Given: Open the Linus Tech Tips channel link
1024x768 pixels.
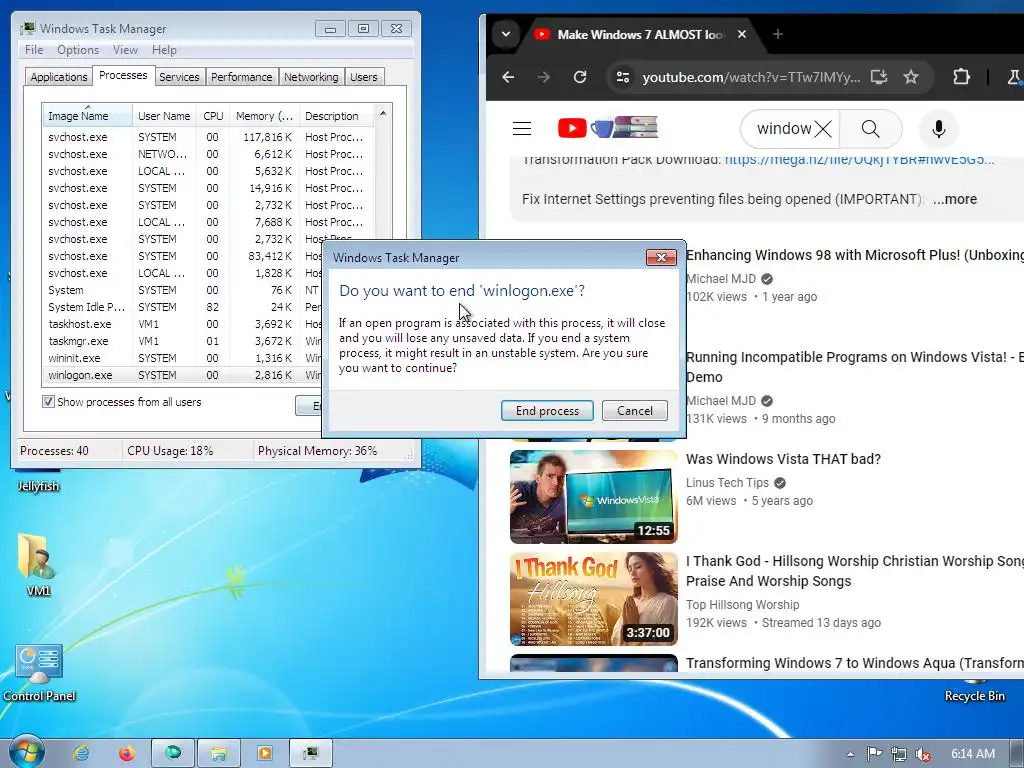Looking at the screenshot, I should (x=727, y=483).
